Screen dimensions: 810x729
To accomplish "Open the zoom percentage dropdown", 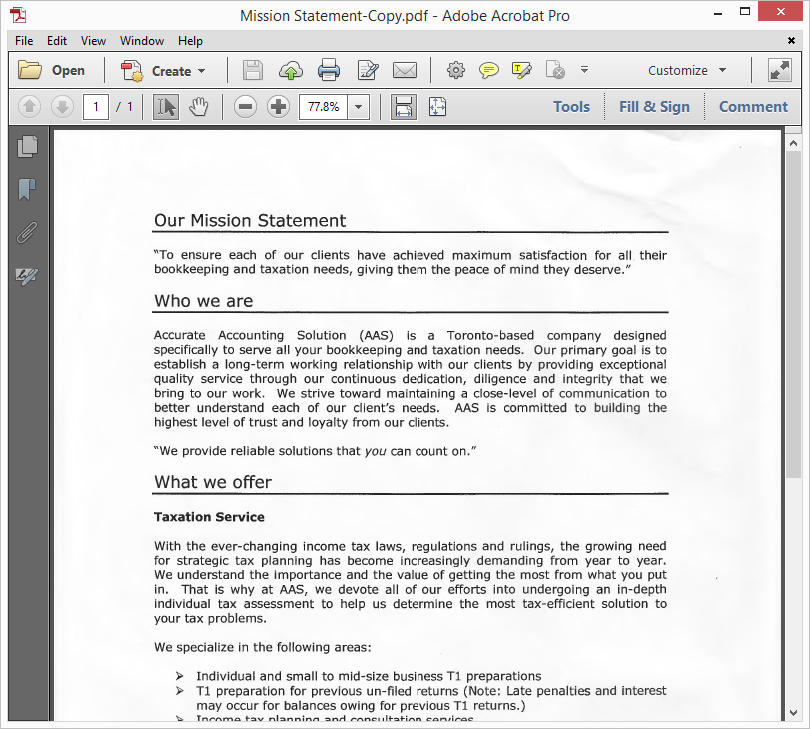I will [359, 106].
